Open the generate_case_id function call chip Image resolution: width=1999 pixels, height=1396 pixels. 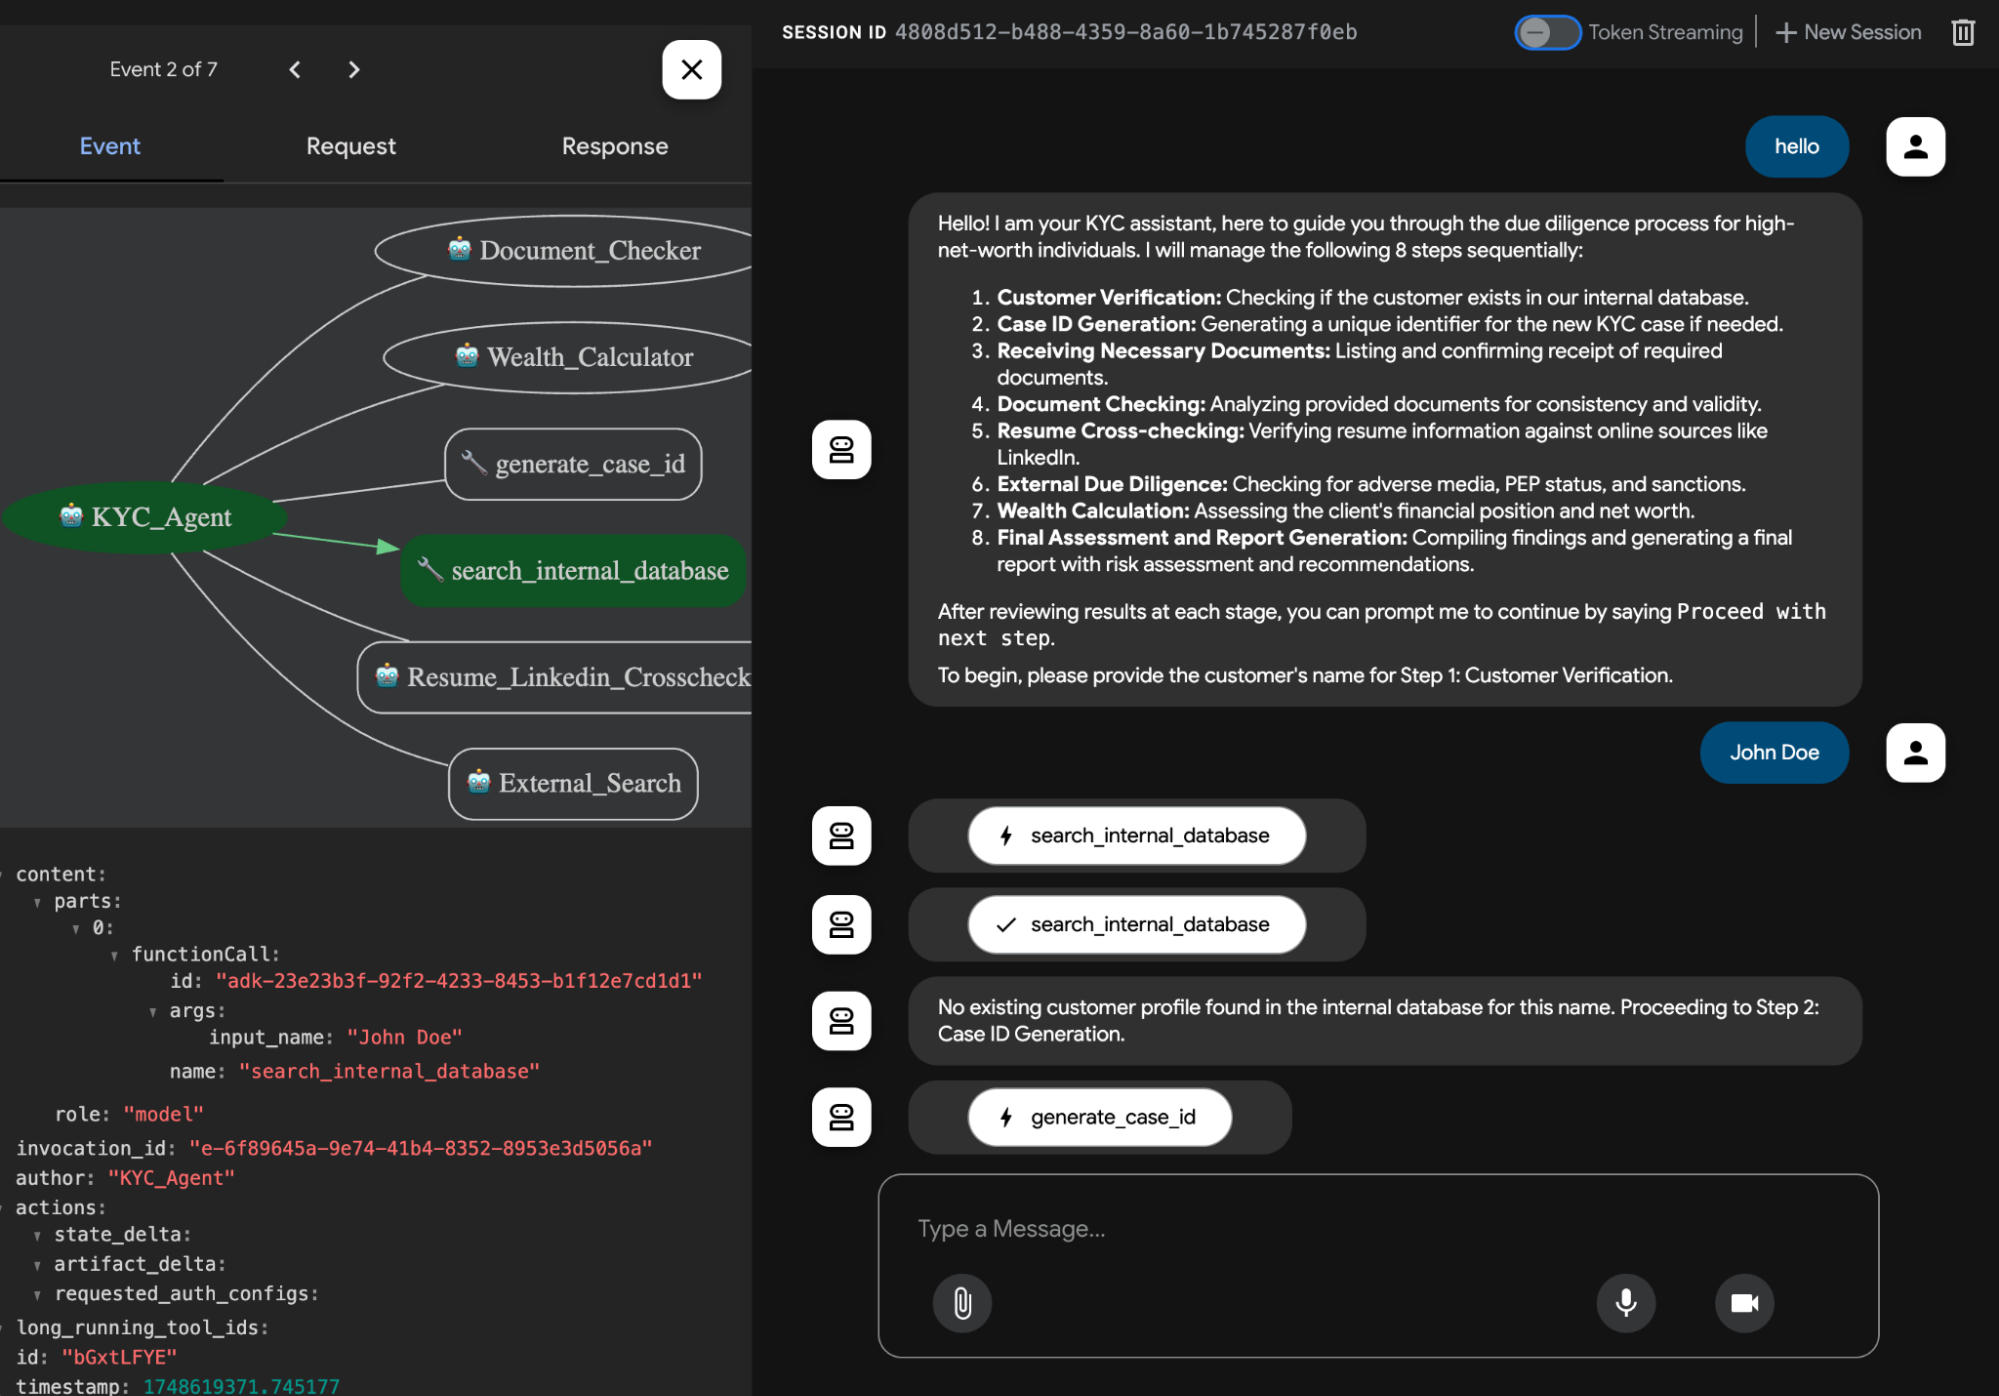point(1100,1117)
